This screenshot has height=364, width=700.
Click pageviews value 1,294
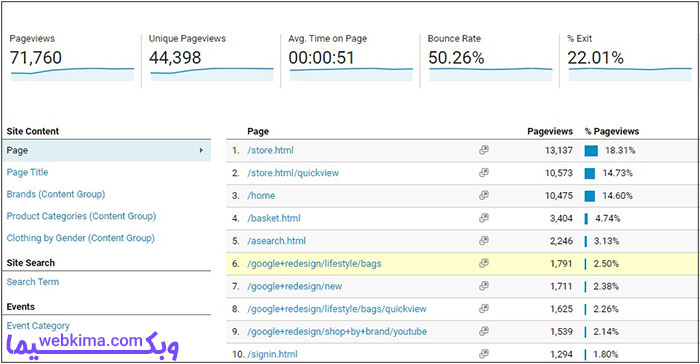(x=561, y=354)
